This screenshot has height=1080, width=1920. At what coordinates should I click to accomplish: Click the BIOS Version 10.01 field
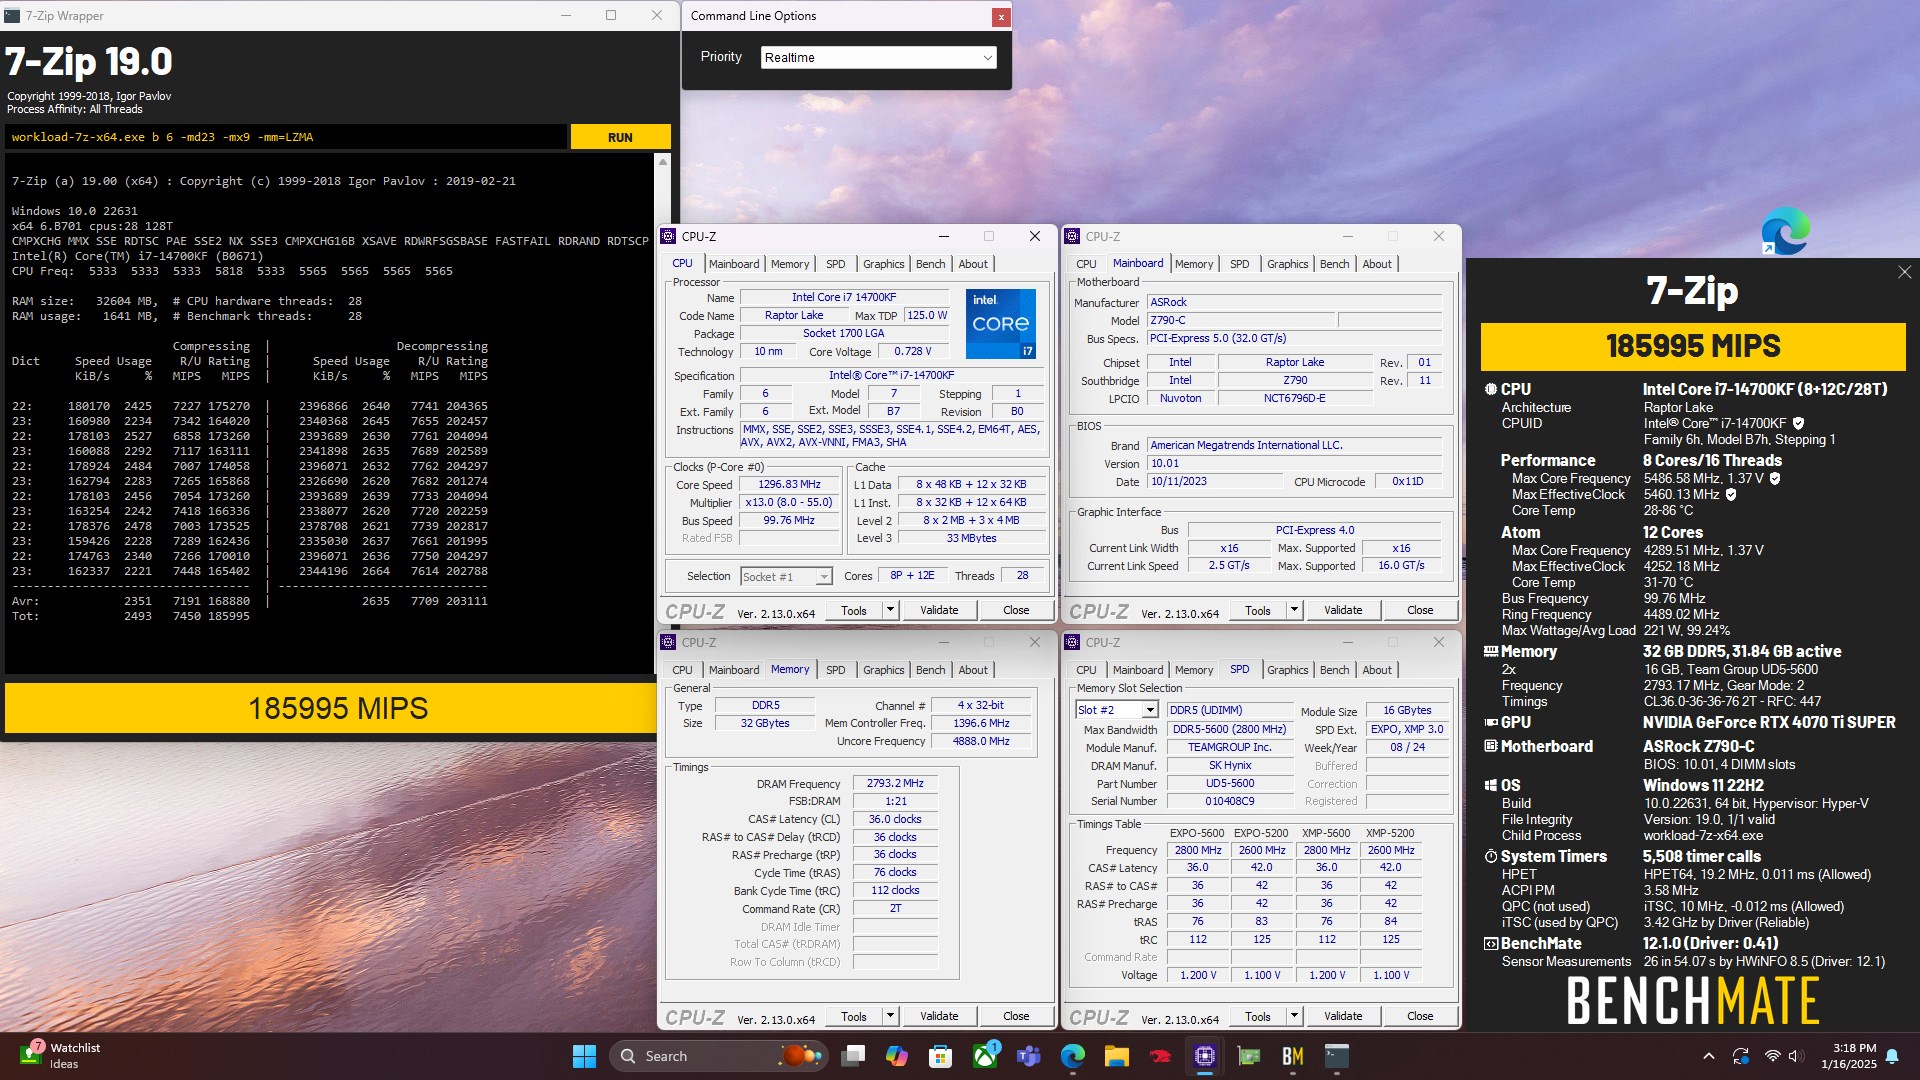[1294, 464]
